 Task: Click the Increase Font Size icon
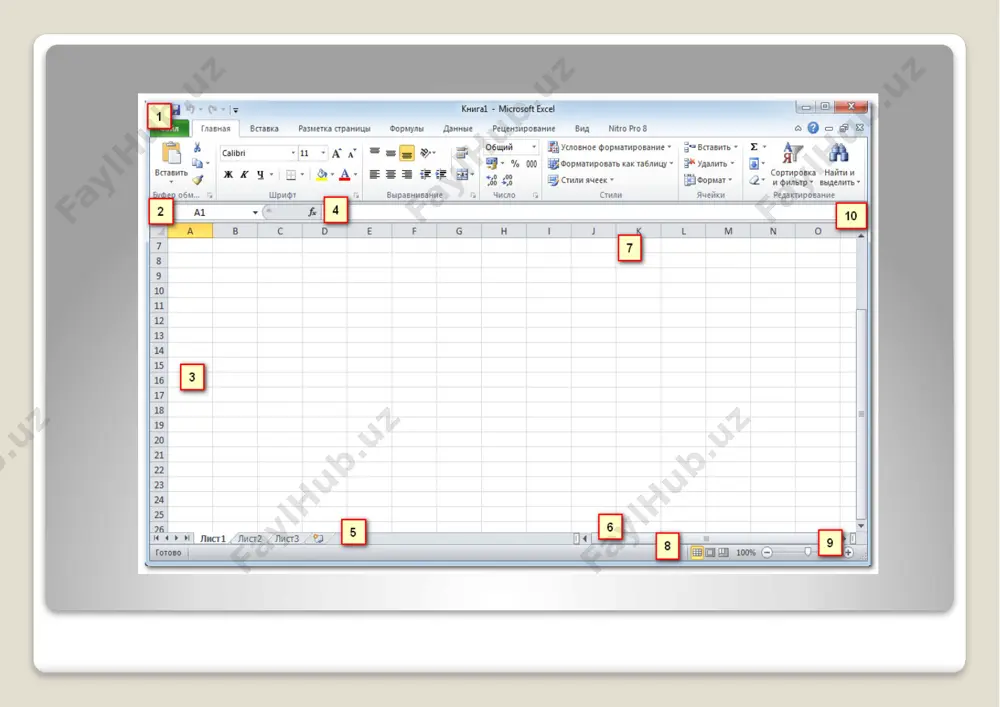[x=336, y=153]
